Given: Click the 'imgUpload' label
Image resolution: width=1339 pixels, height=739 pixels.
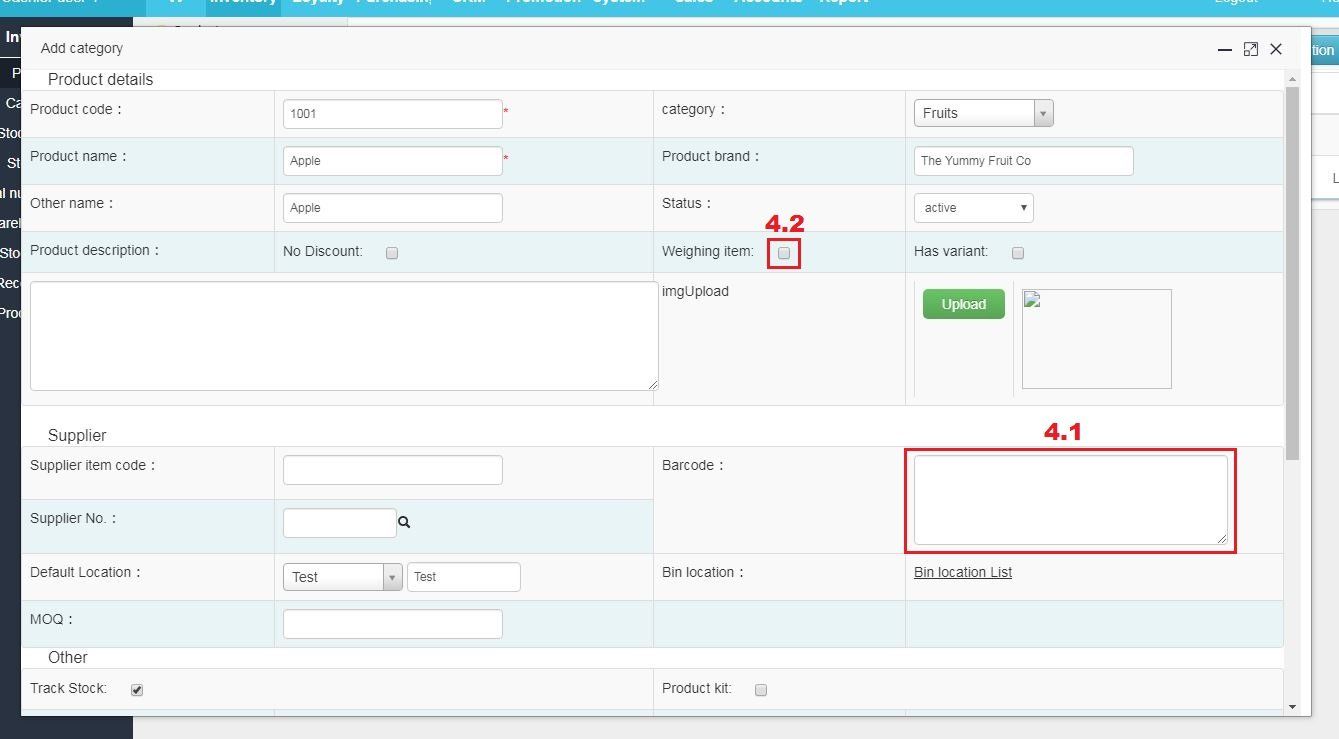Looking at the screenshot, I should (x=695, y=291).
